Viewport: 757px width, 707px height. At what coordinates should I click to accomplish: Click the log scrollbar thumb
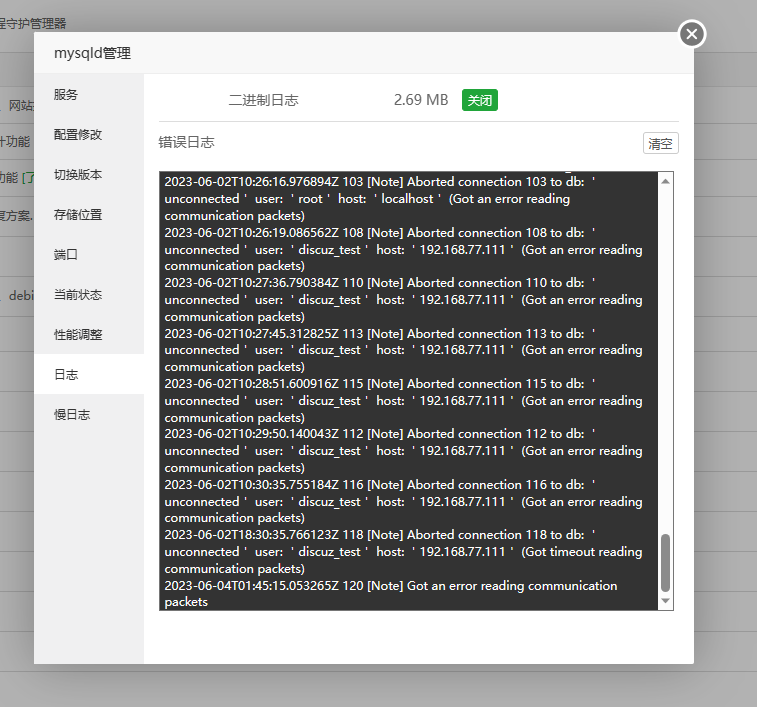point(665,563)
